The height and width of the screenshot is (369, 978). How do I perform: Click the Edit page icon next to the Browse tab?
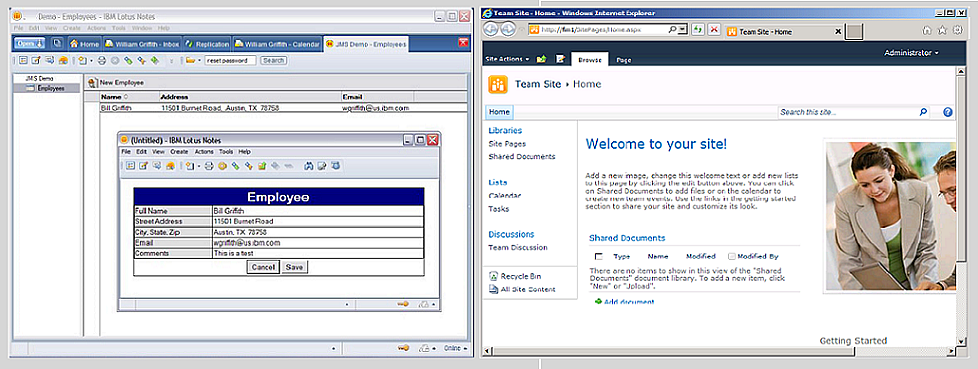(561, 59)
